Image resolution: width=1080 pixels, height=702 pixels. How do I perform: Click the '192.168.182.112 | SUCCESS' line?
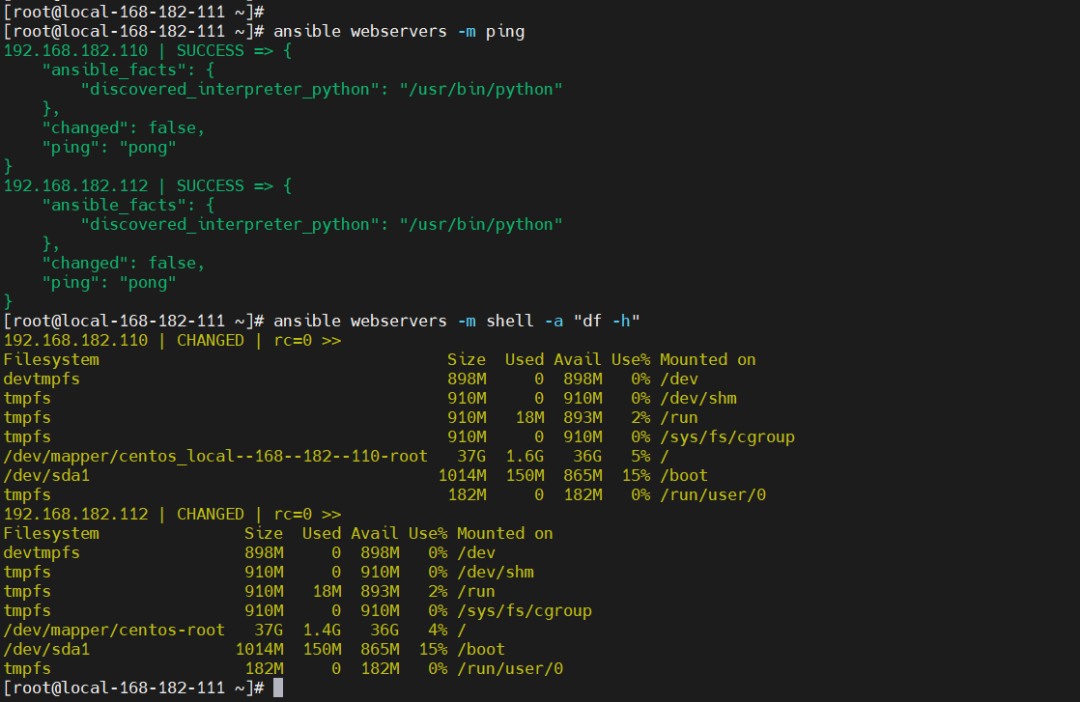click(x=147, y=186)
